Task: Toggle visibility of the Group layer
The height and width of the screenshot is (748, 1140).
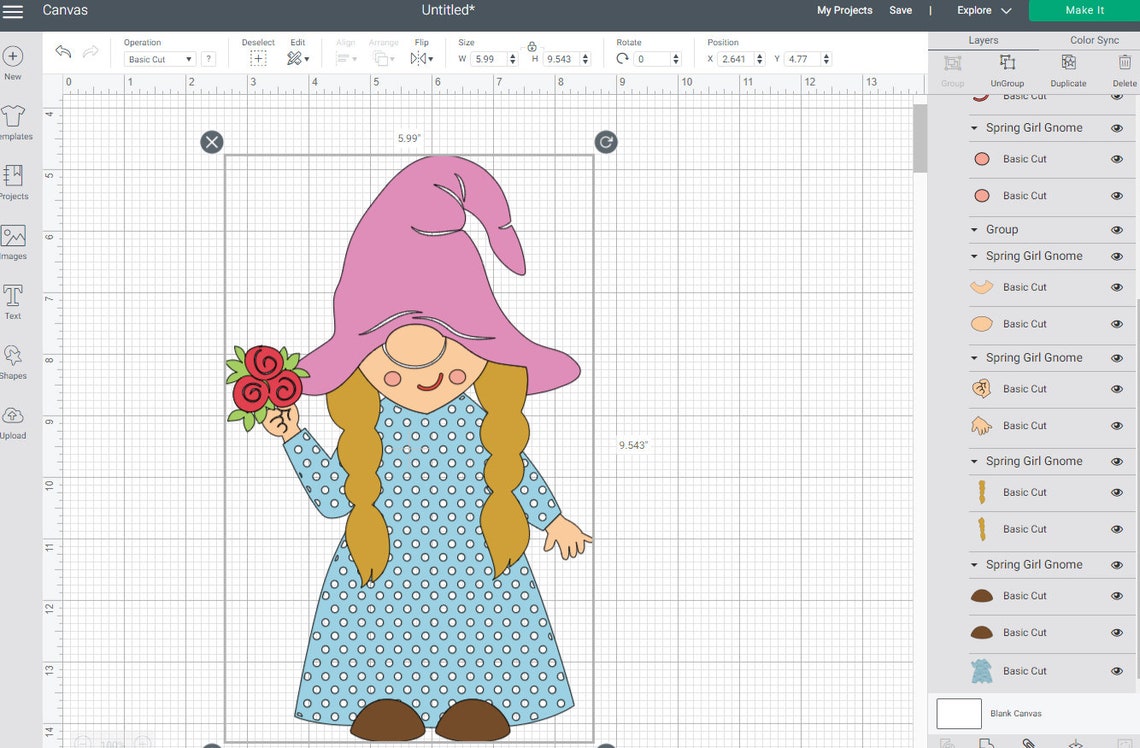Action: (1117, 229)
